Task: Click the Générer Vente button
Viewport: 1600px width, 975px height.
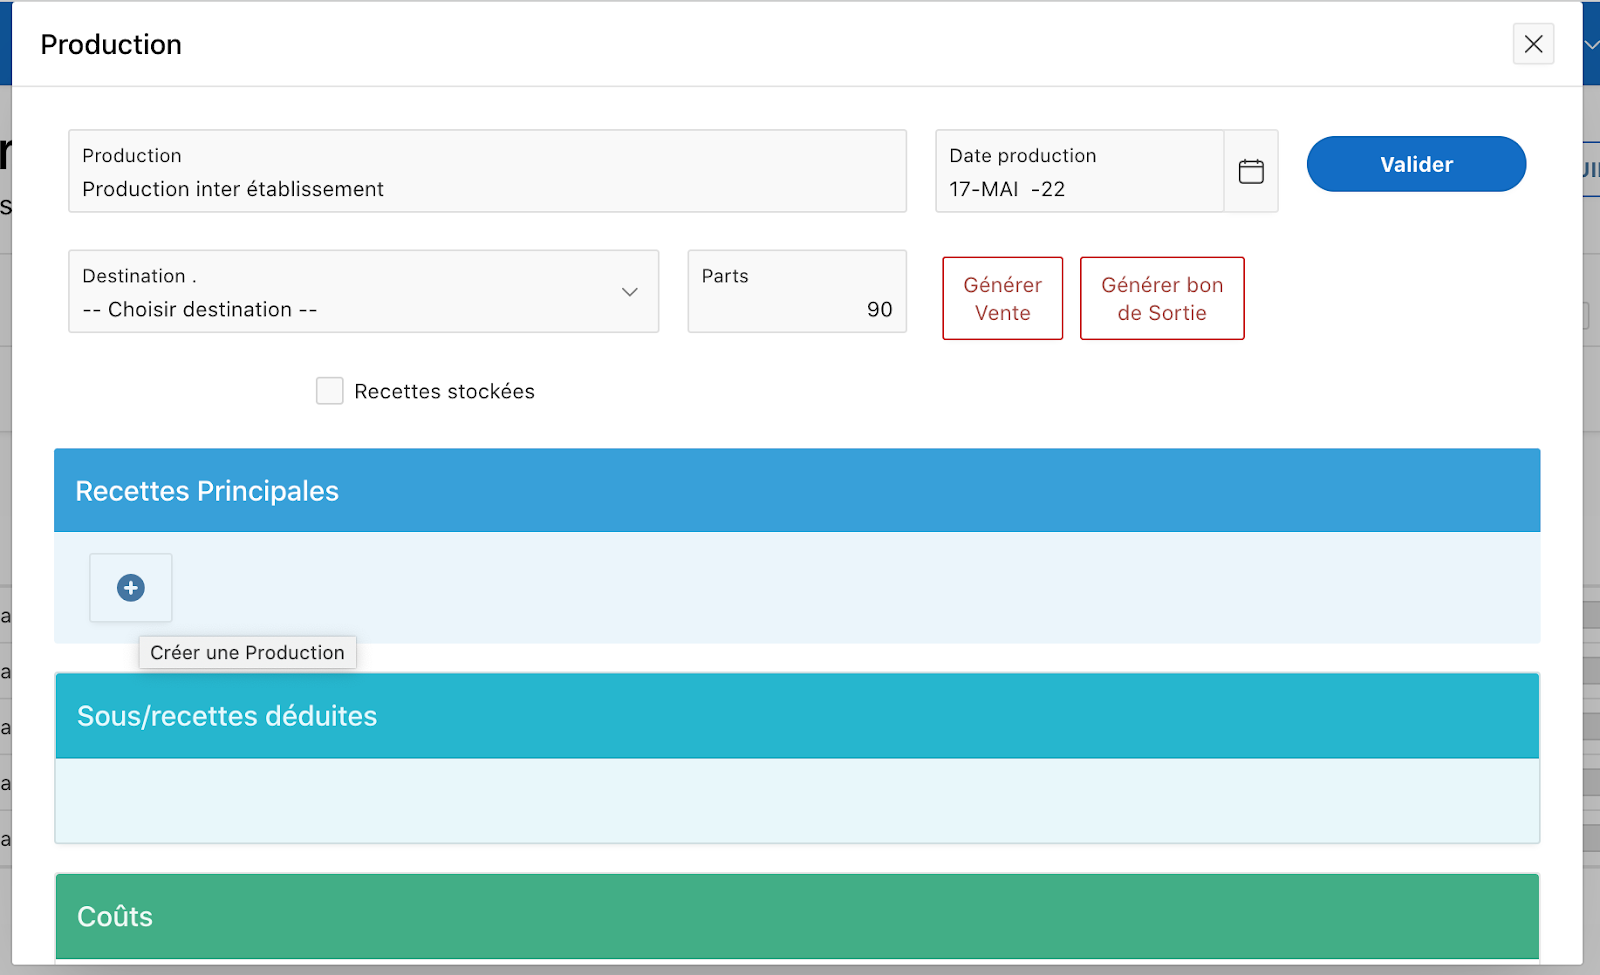Action: tap(1002, 298)
